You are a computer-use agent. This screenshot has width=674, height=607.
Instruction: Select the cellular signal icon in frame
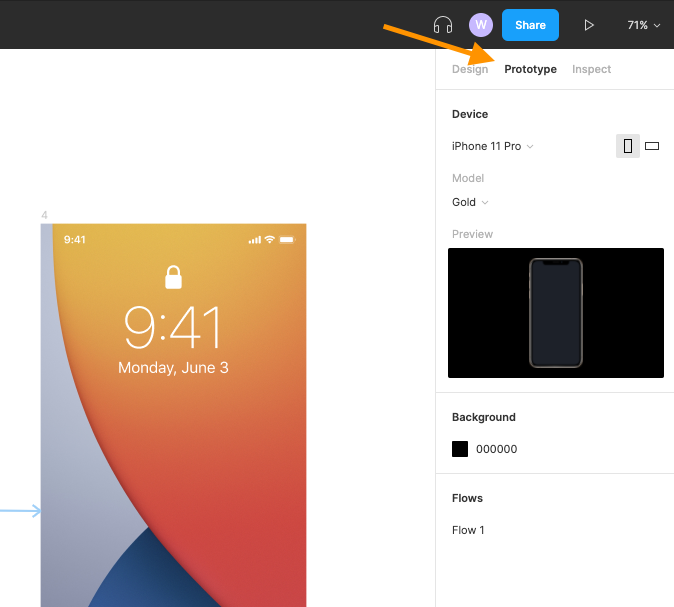[254, 240]
